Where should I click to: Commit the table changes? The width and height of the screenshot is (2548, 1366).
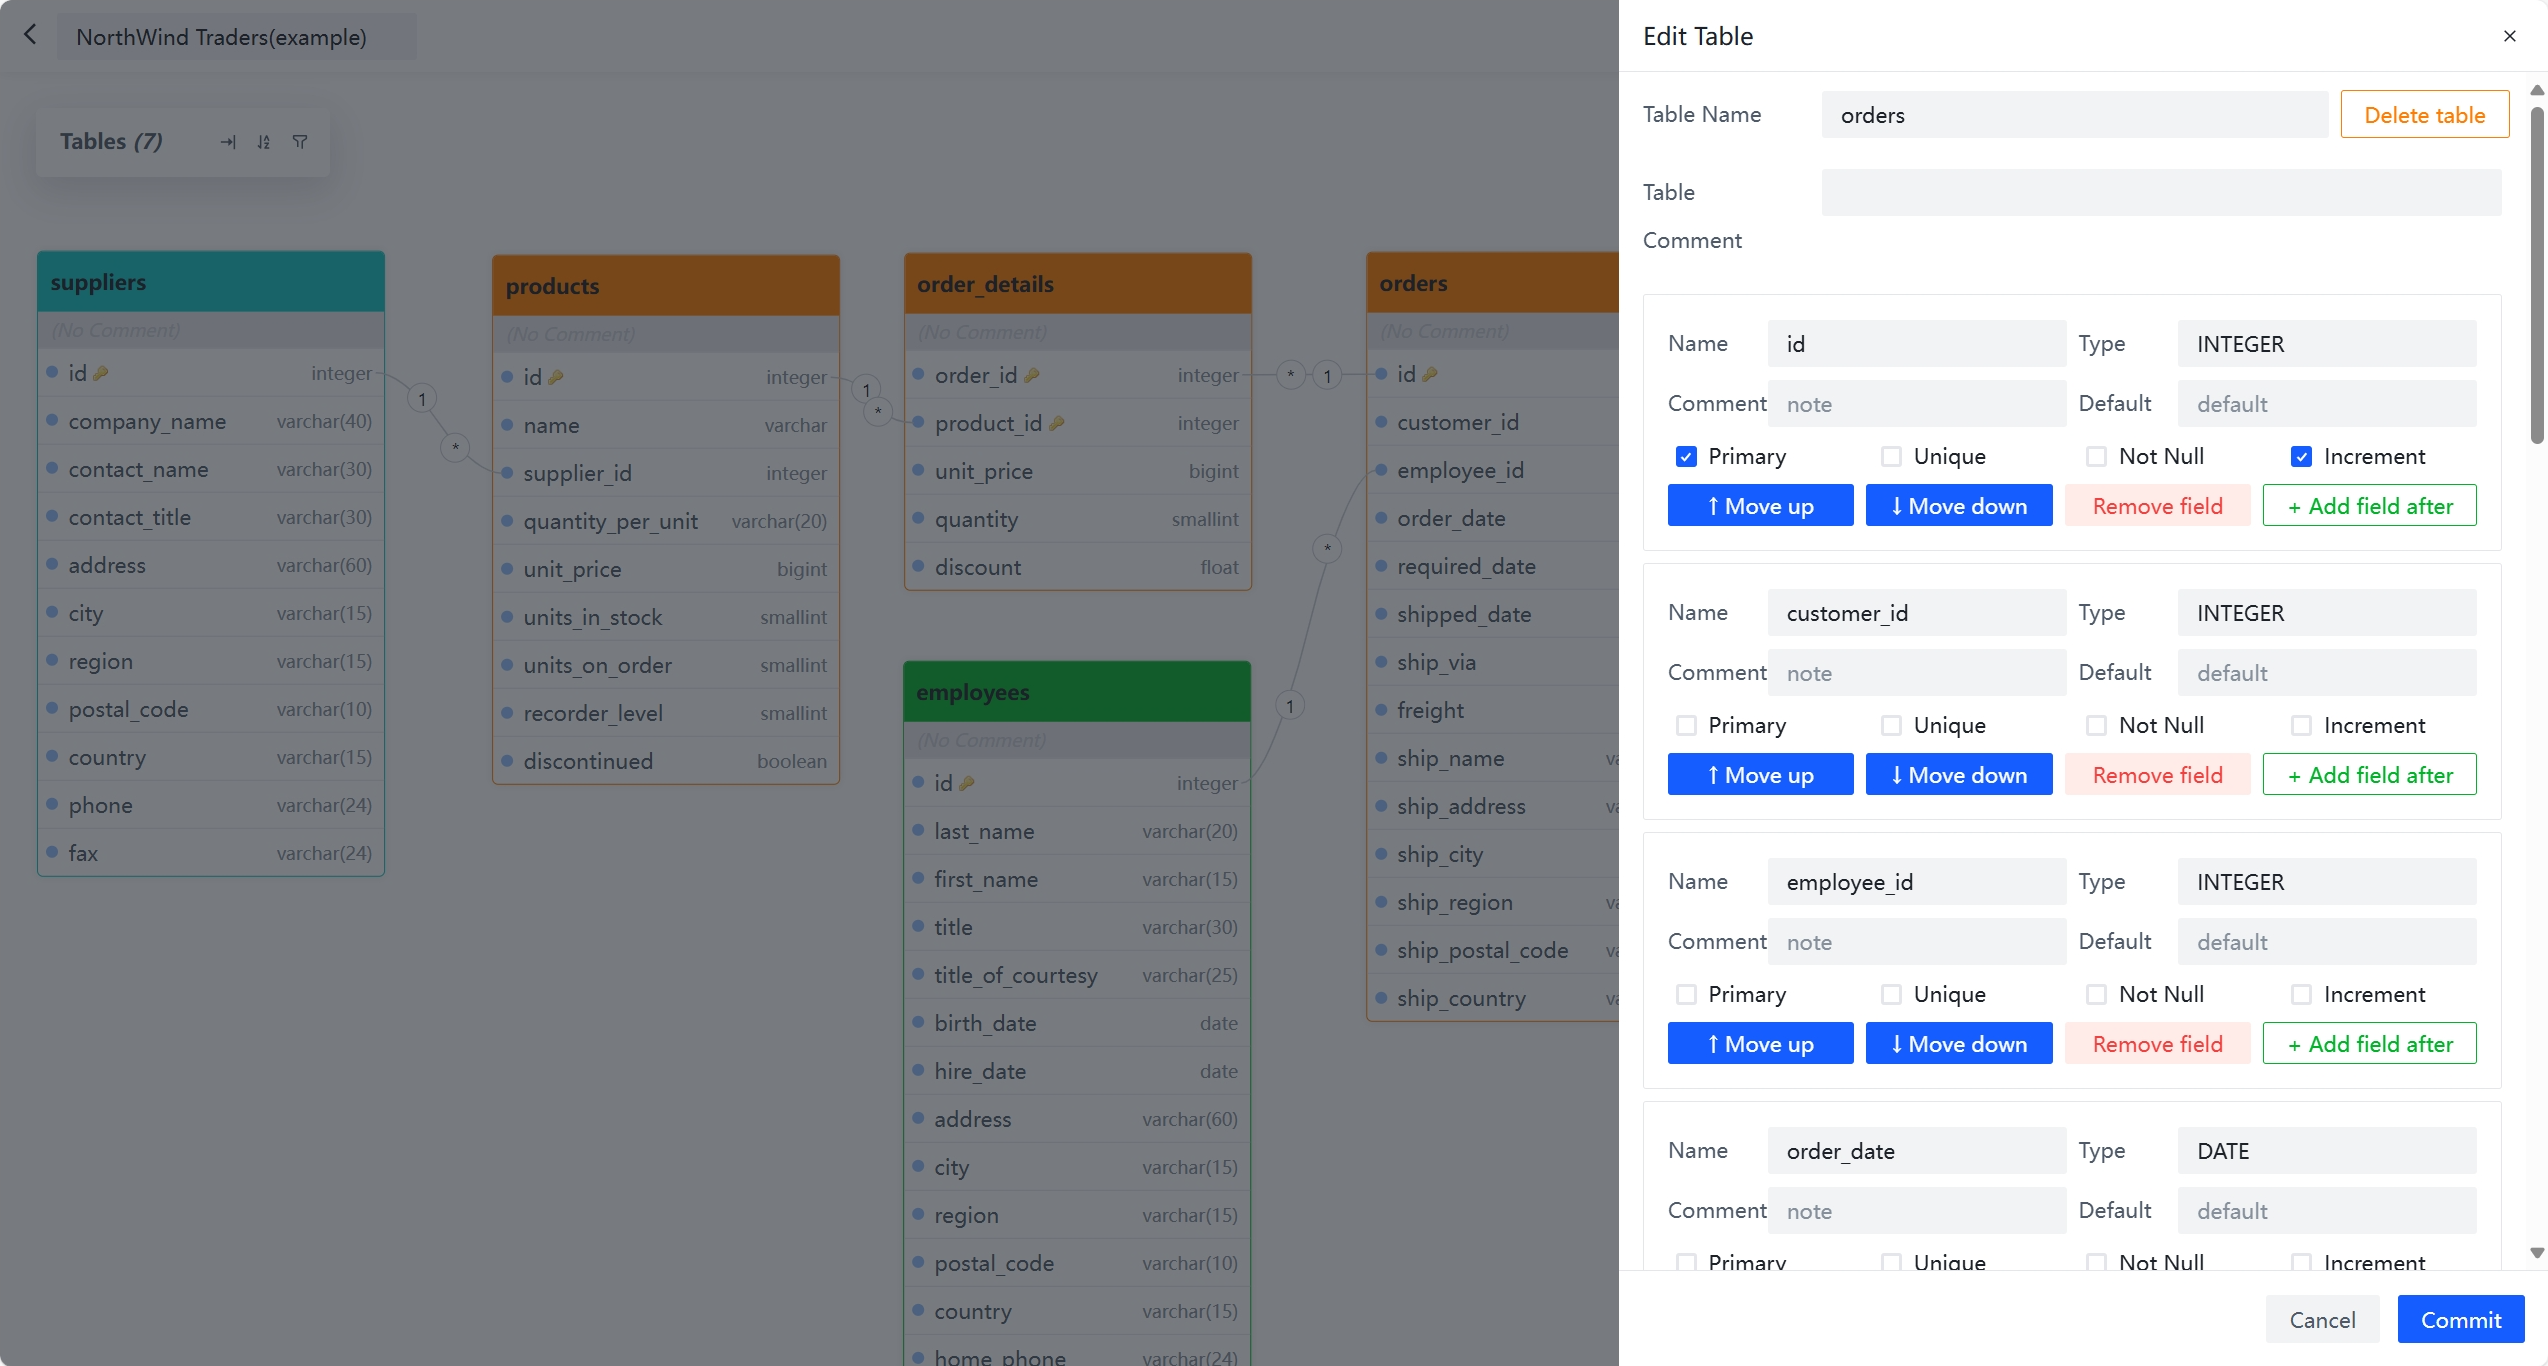pyautogui.click(x=2461, y=1320)
